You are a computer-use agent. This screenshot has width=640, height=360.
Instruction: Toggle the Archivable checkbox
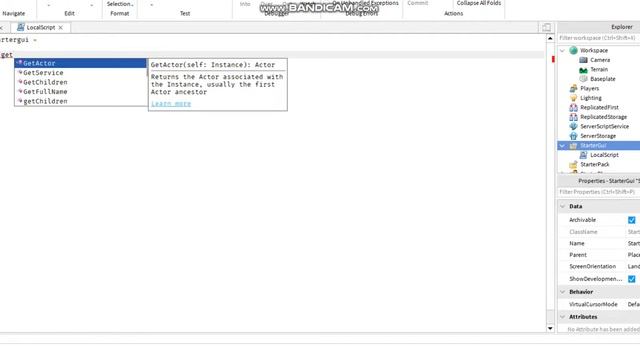pyautogui.click(x=631, y=220)
